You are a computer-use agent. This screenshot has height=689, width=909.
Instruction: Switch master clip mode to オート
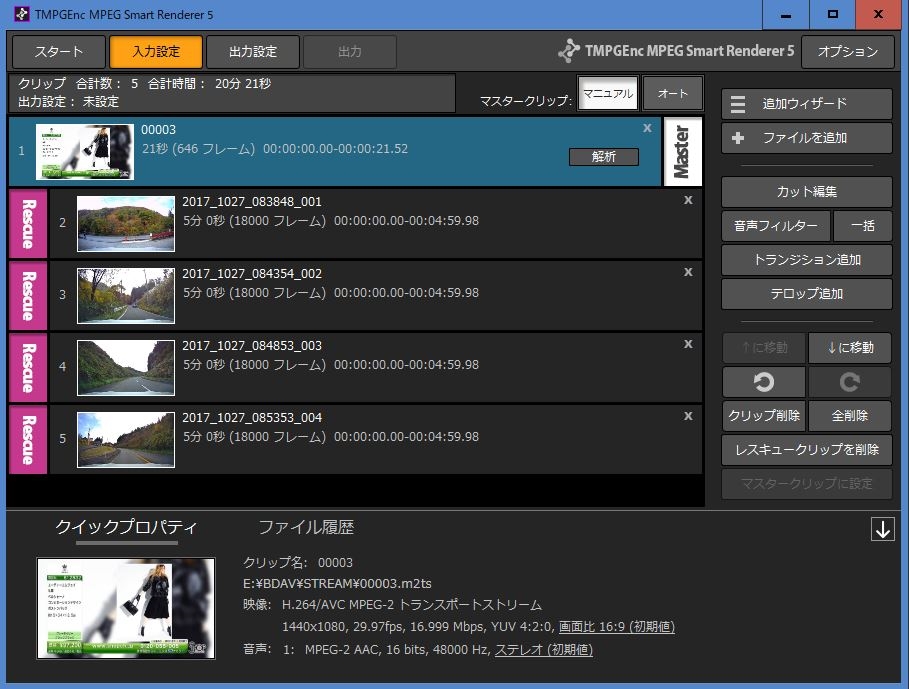coord(673,94)
